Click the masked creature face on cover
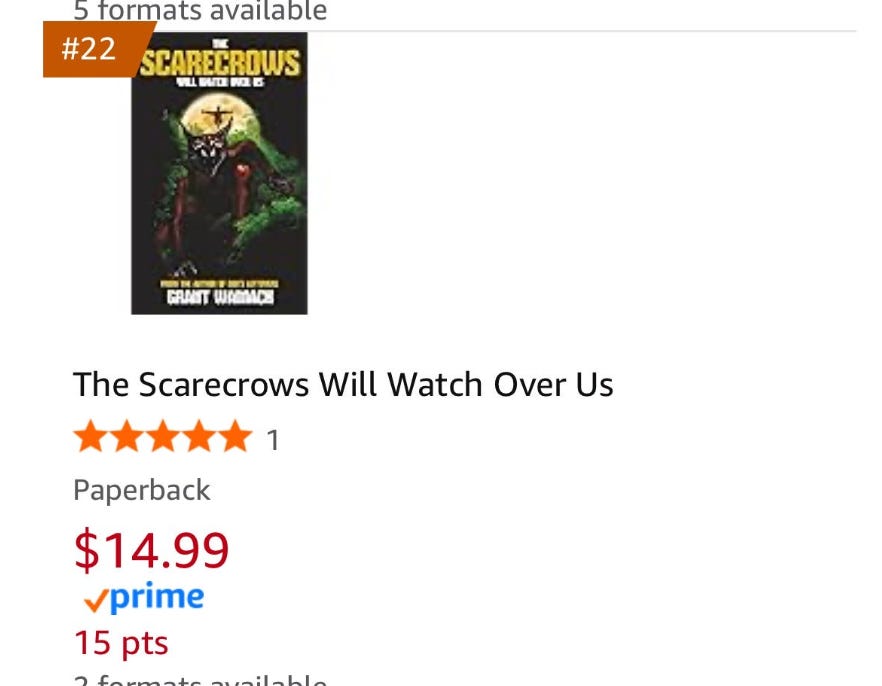The image size is (882, 686). pyautogui.click(x=208, y=149)
